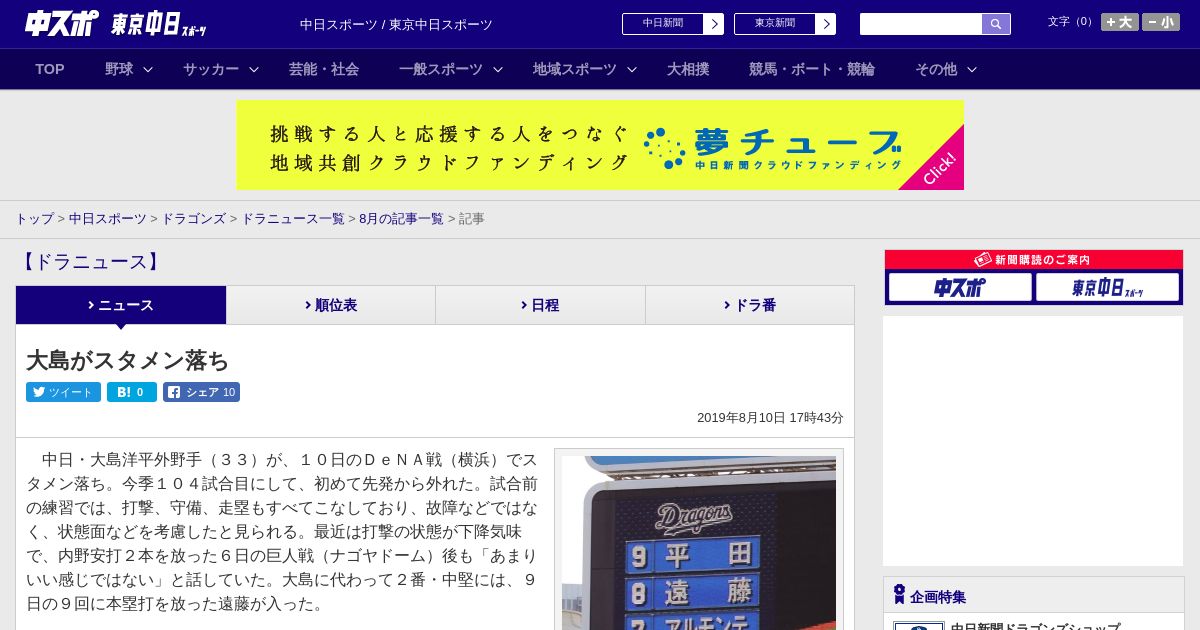
Task: Click the 企画特集 ribbon icon
Action: click(x=899, y=595)
